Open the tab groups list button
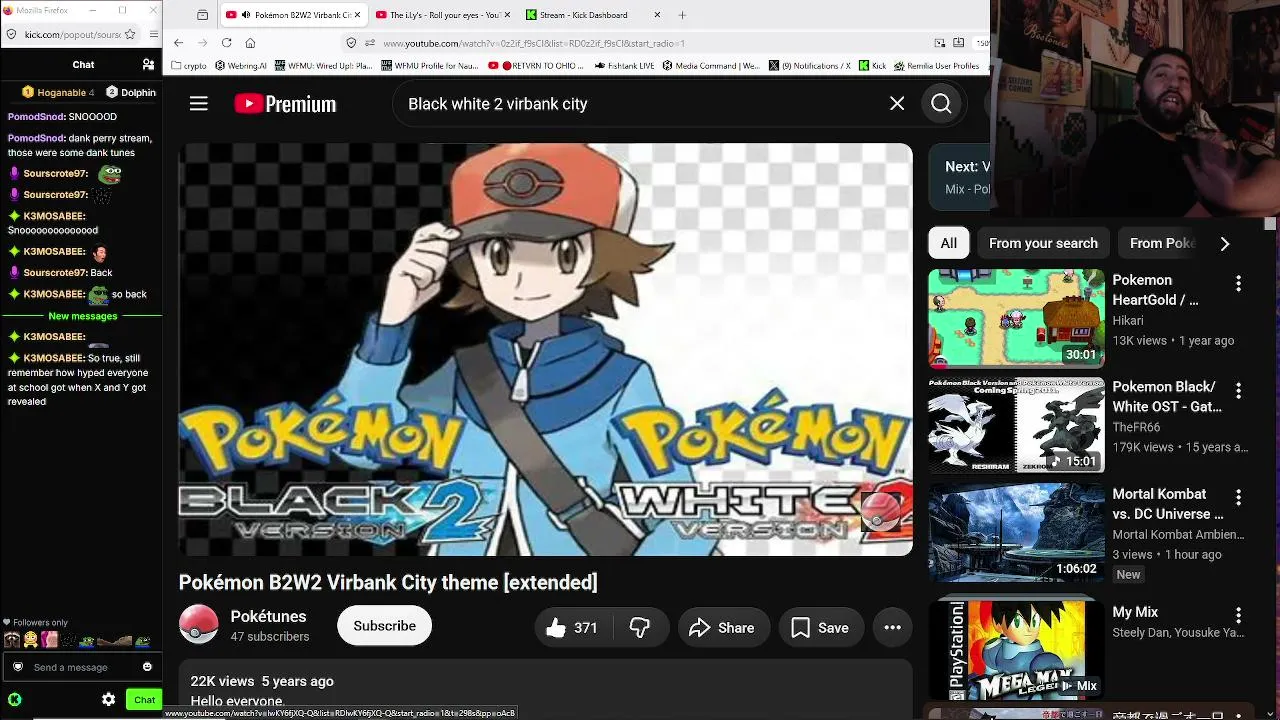Screen dimensions: 1280x720 (203, 15)
